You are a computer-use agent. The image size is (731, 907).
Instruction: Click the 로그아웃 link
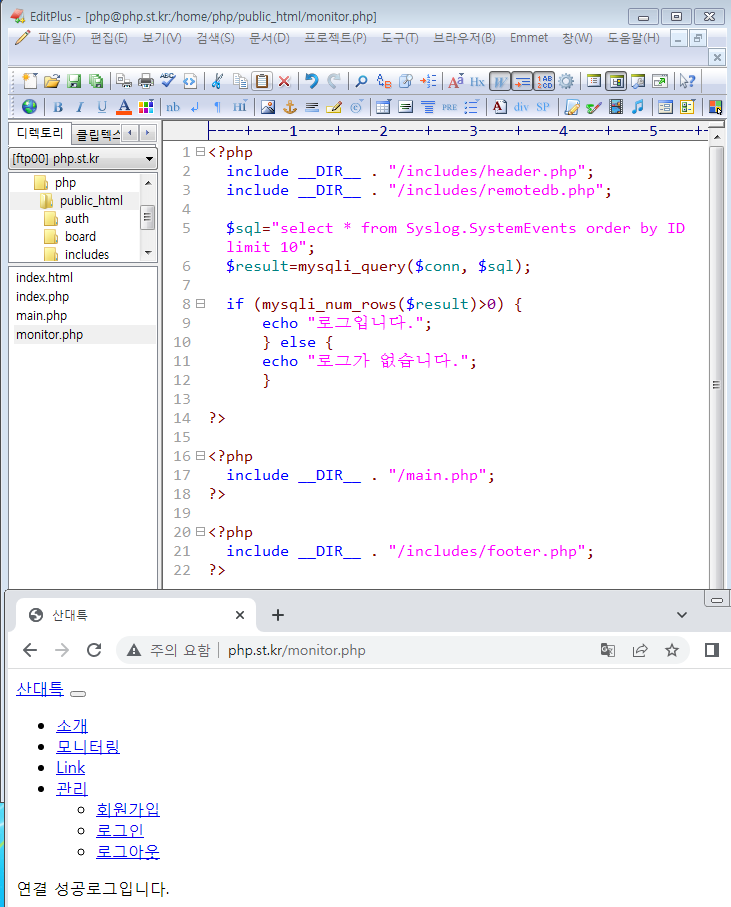pos(128,851)
